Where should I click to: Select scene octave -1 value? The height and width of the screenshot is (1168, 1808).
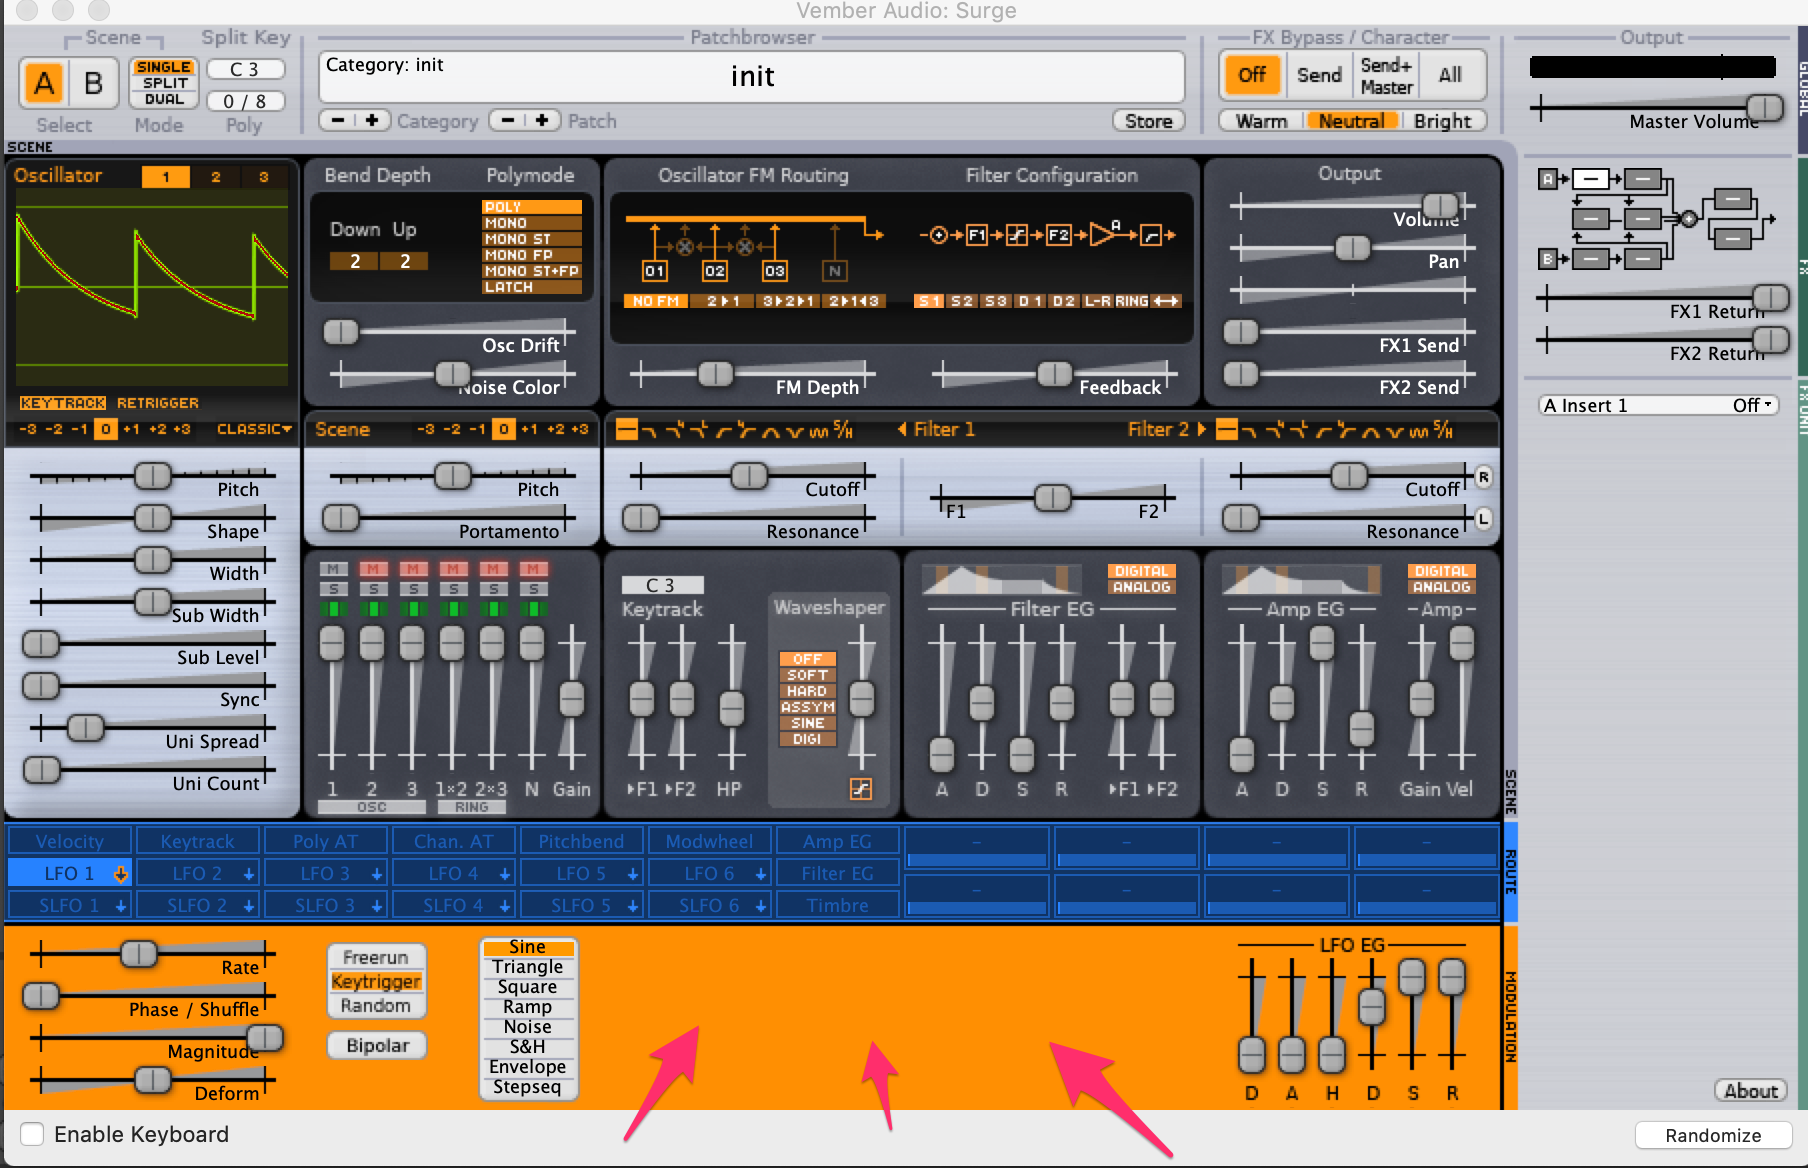tap(478, 430)
